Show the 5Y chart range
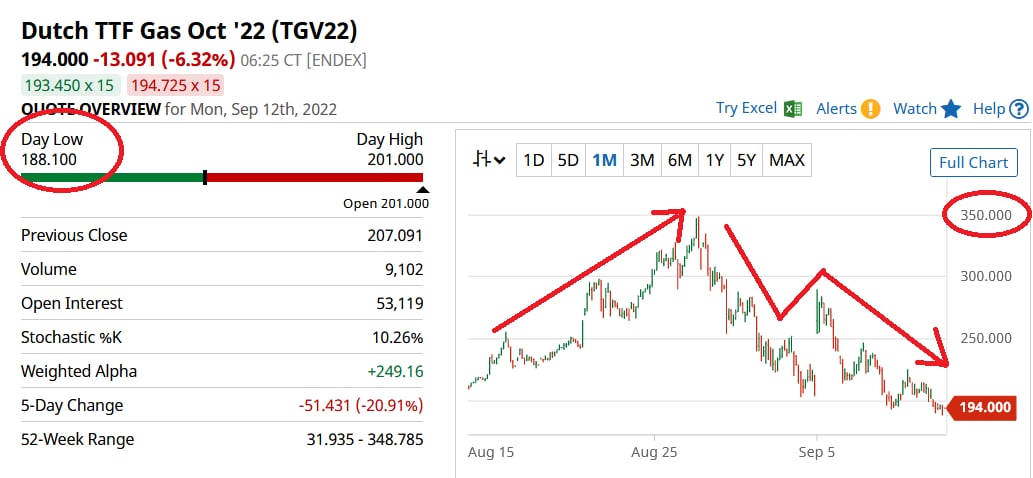 click(x=746, y=160)
